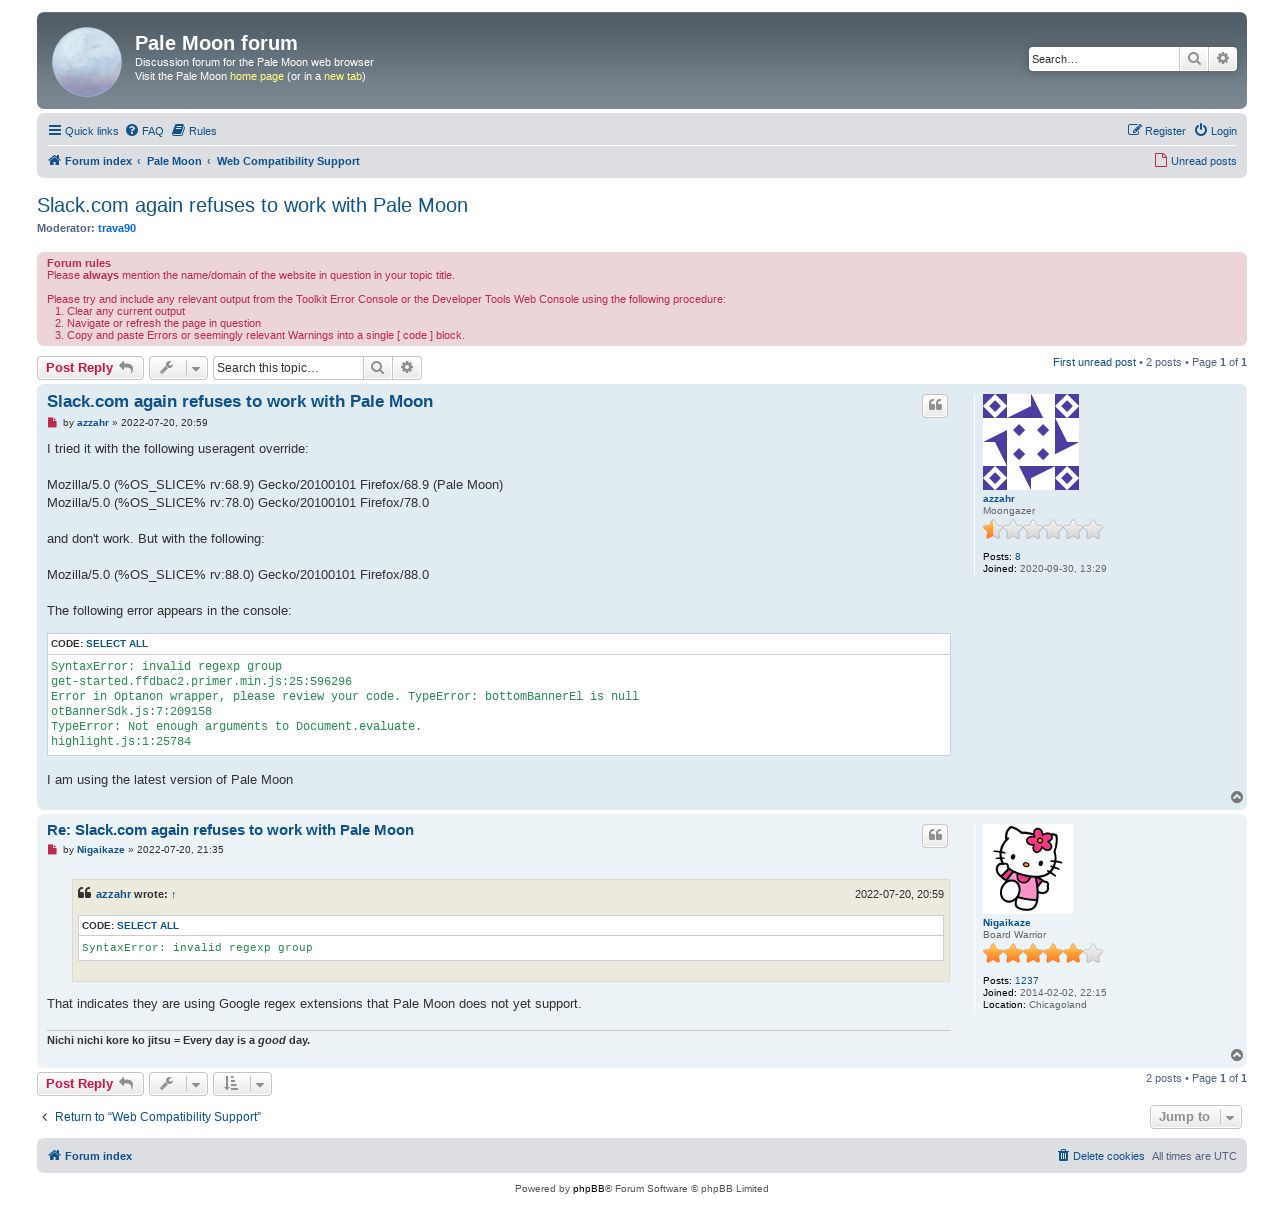Click the Pale Moon forum site title
The width and height of the screenshot is (1284, 1216).
point(216,43)
